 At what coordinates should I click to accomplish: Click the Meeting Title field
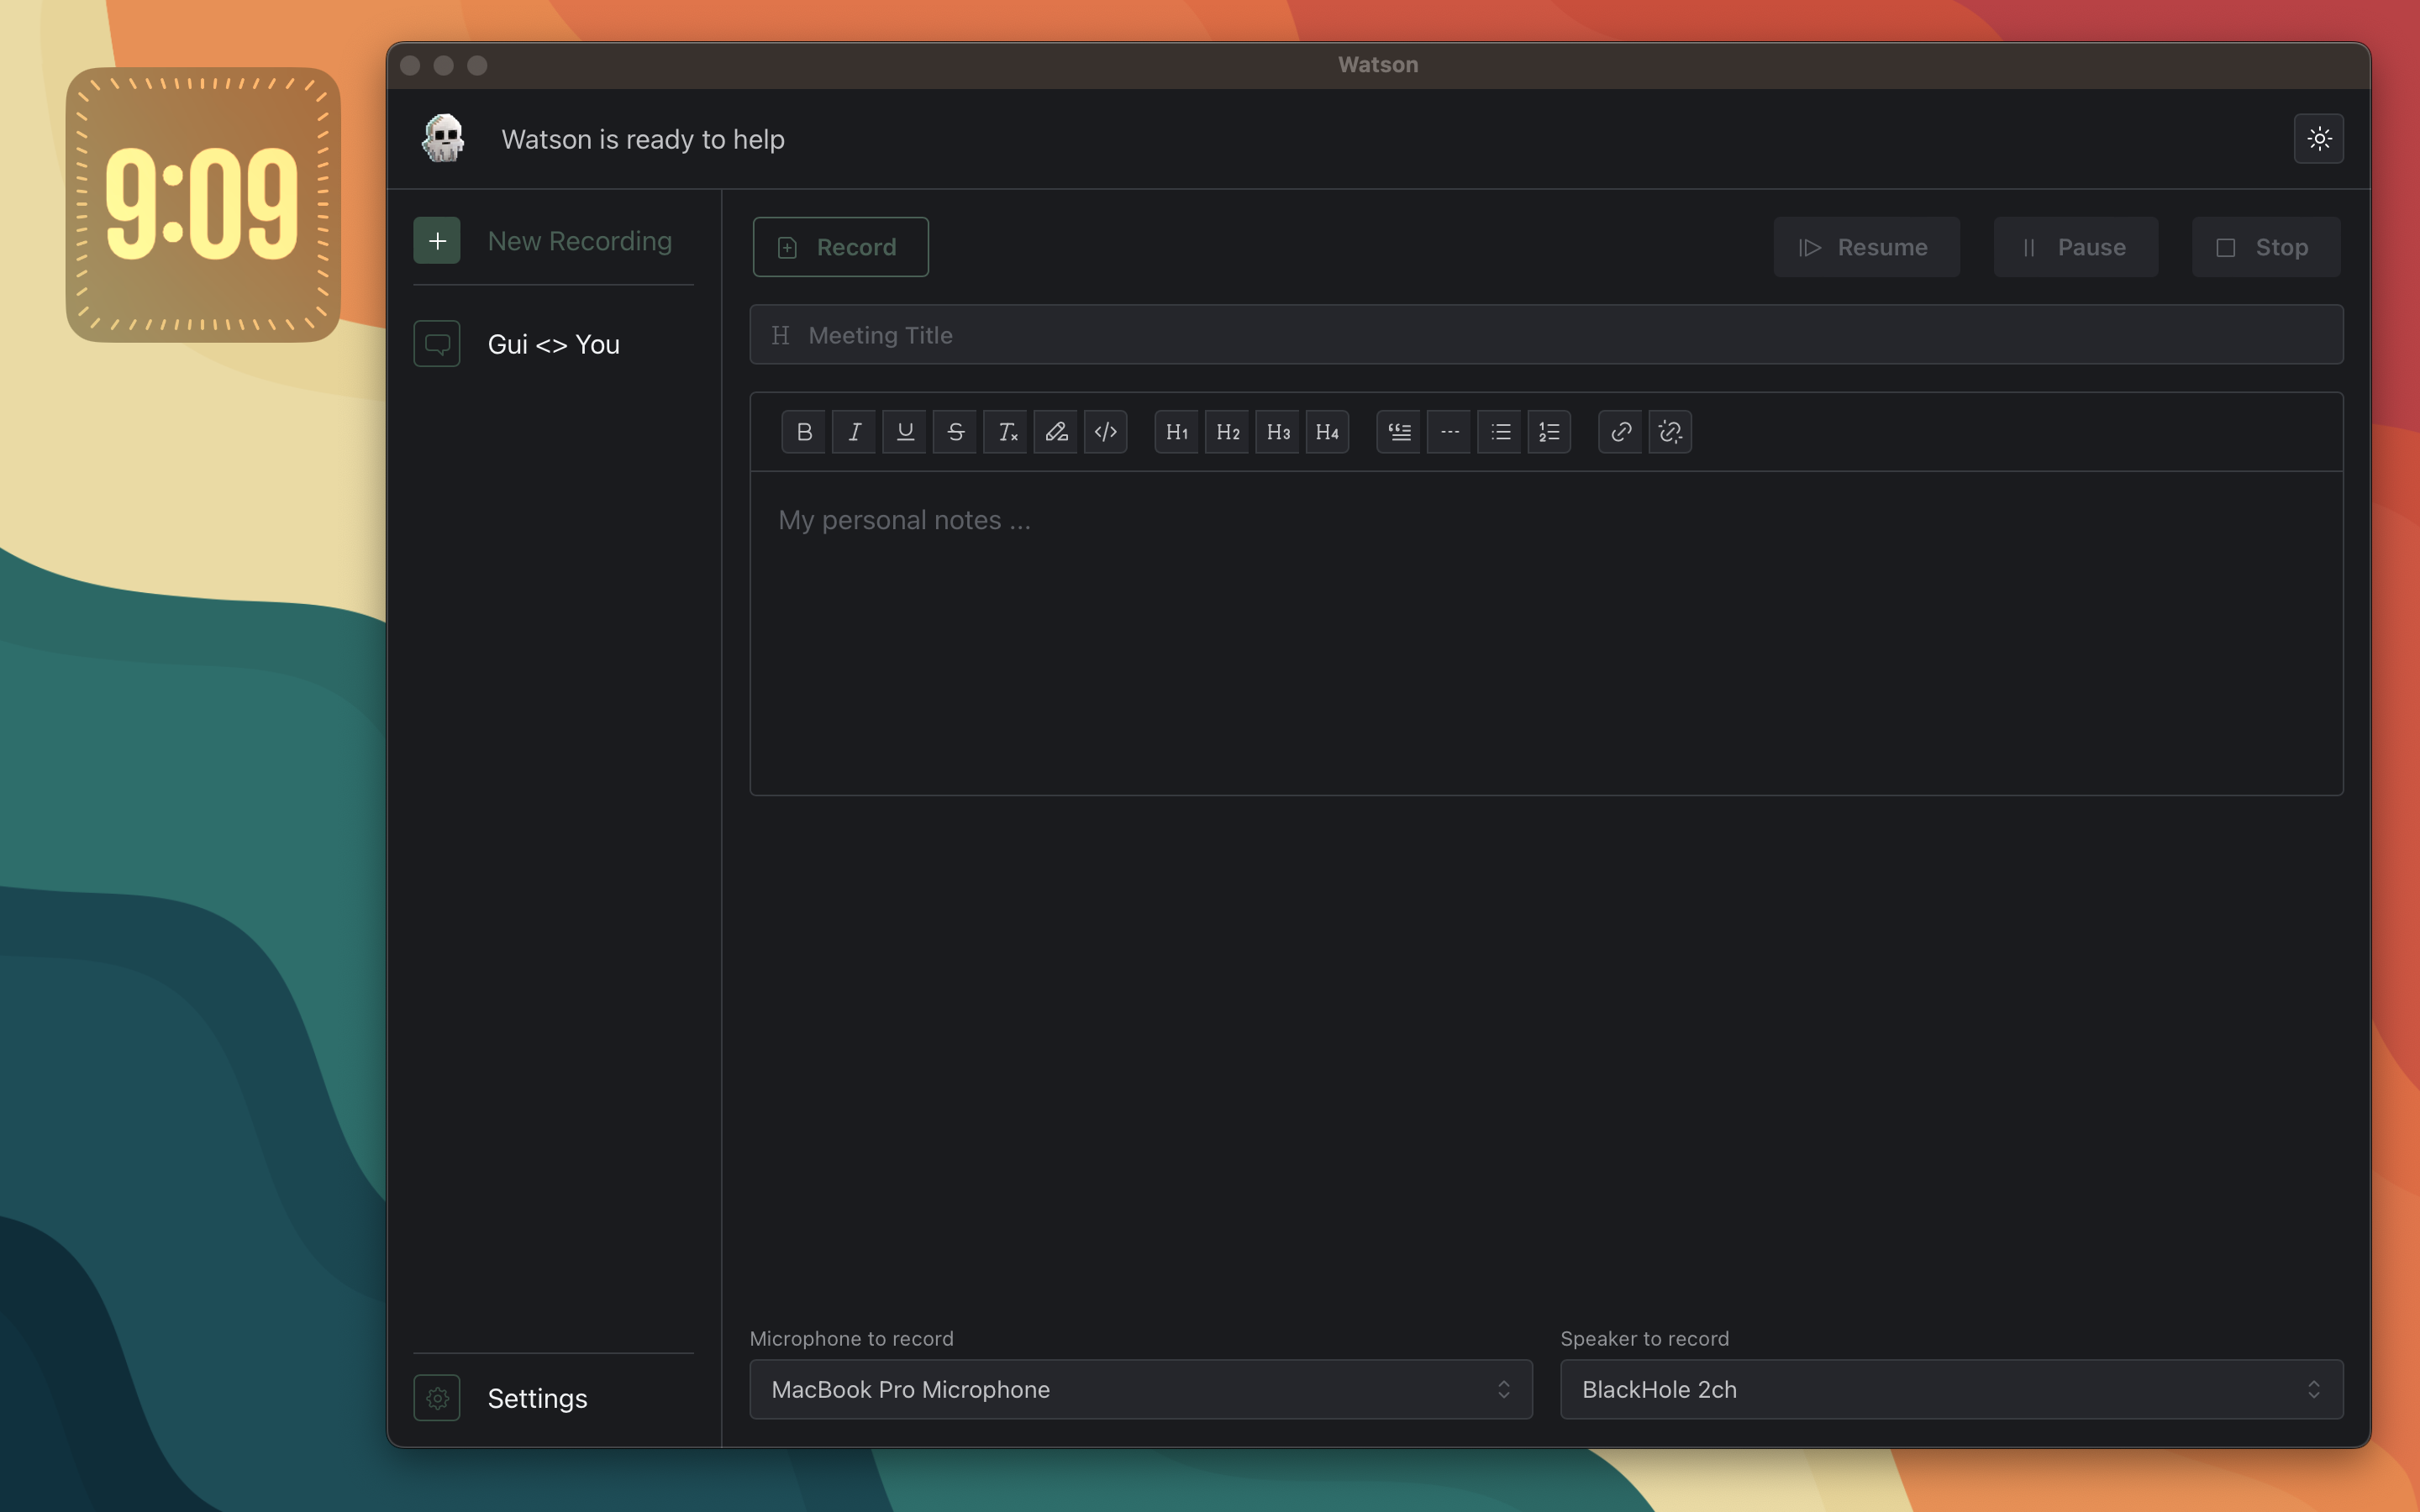point(1546,335)
